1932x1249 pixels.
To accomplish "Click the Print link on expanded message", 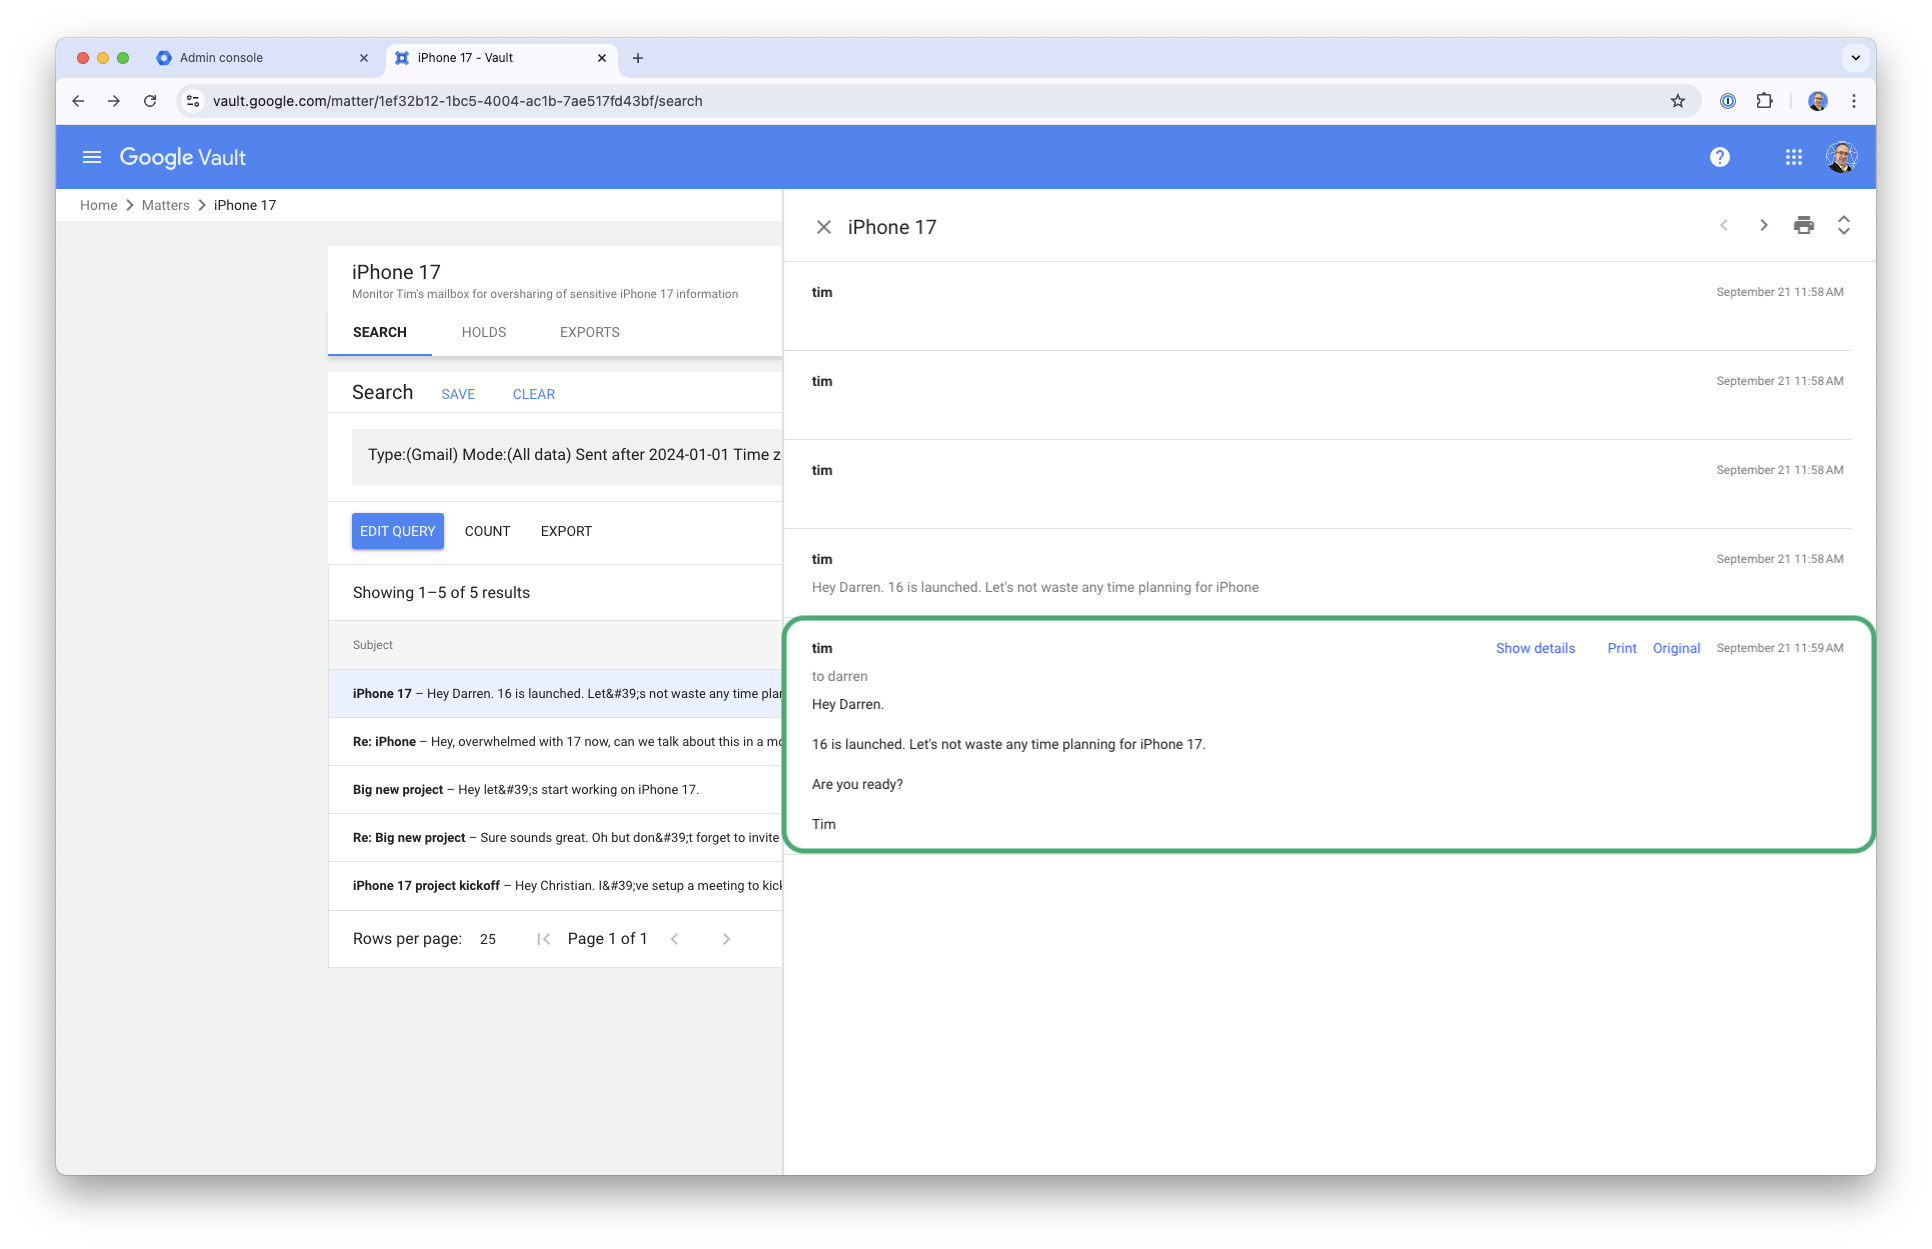I will pyautogui.click(x=1622, y=648).
